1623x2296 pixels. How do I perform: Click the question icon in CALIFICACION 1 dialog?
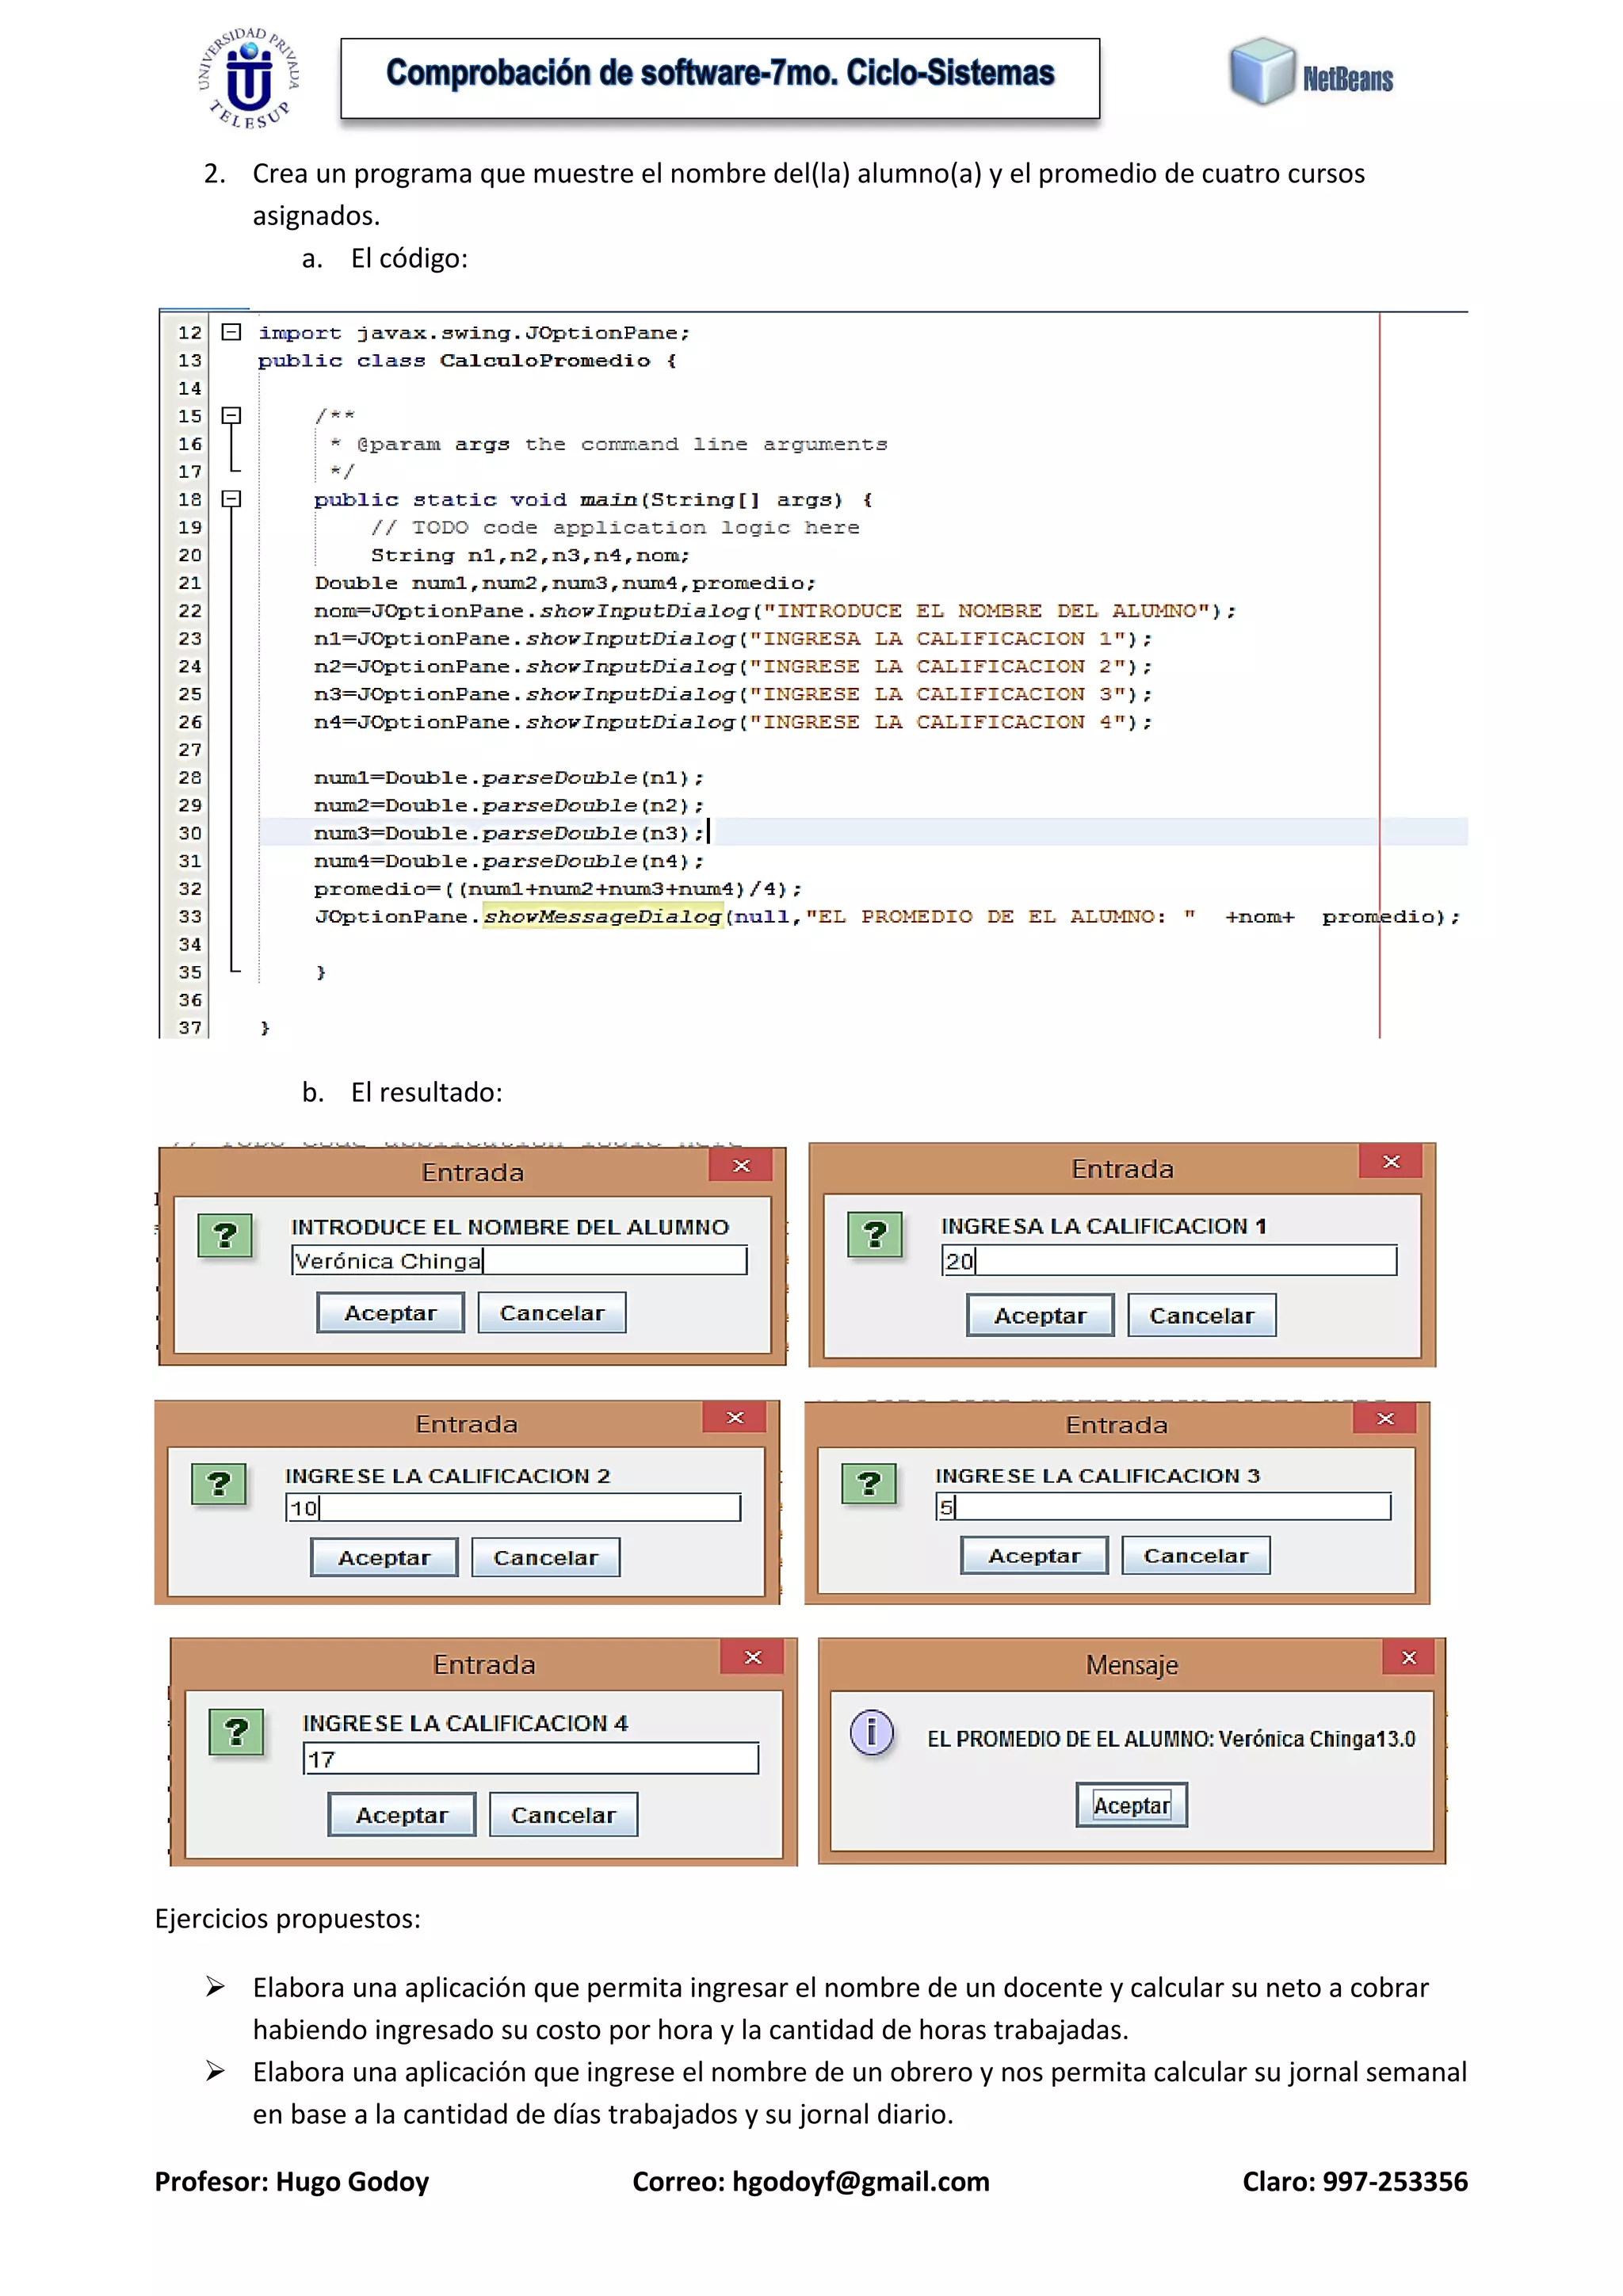click(x=874, y=1235)
